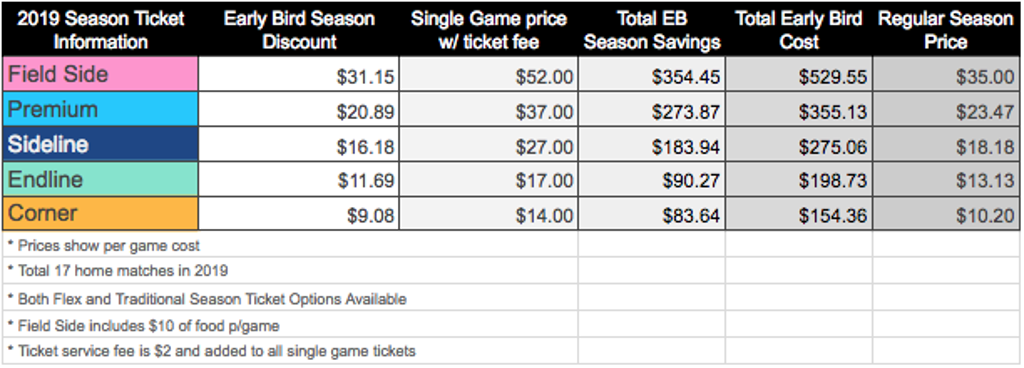This screenshot has width=1024, height=368.
Task: Select the Total EB Season Savings header
Action: pos(652,30)
